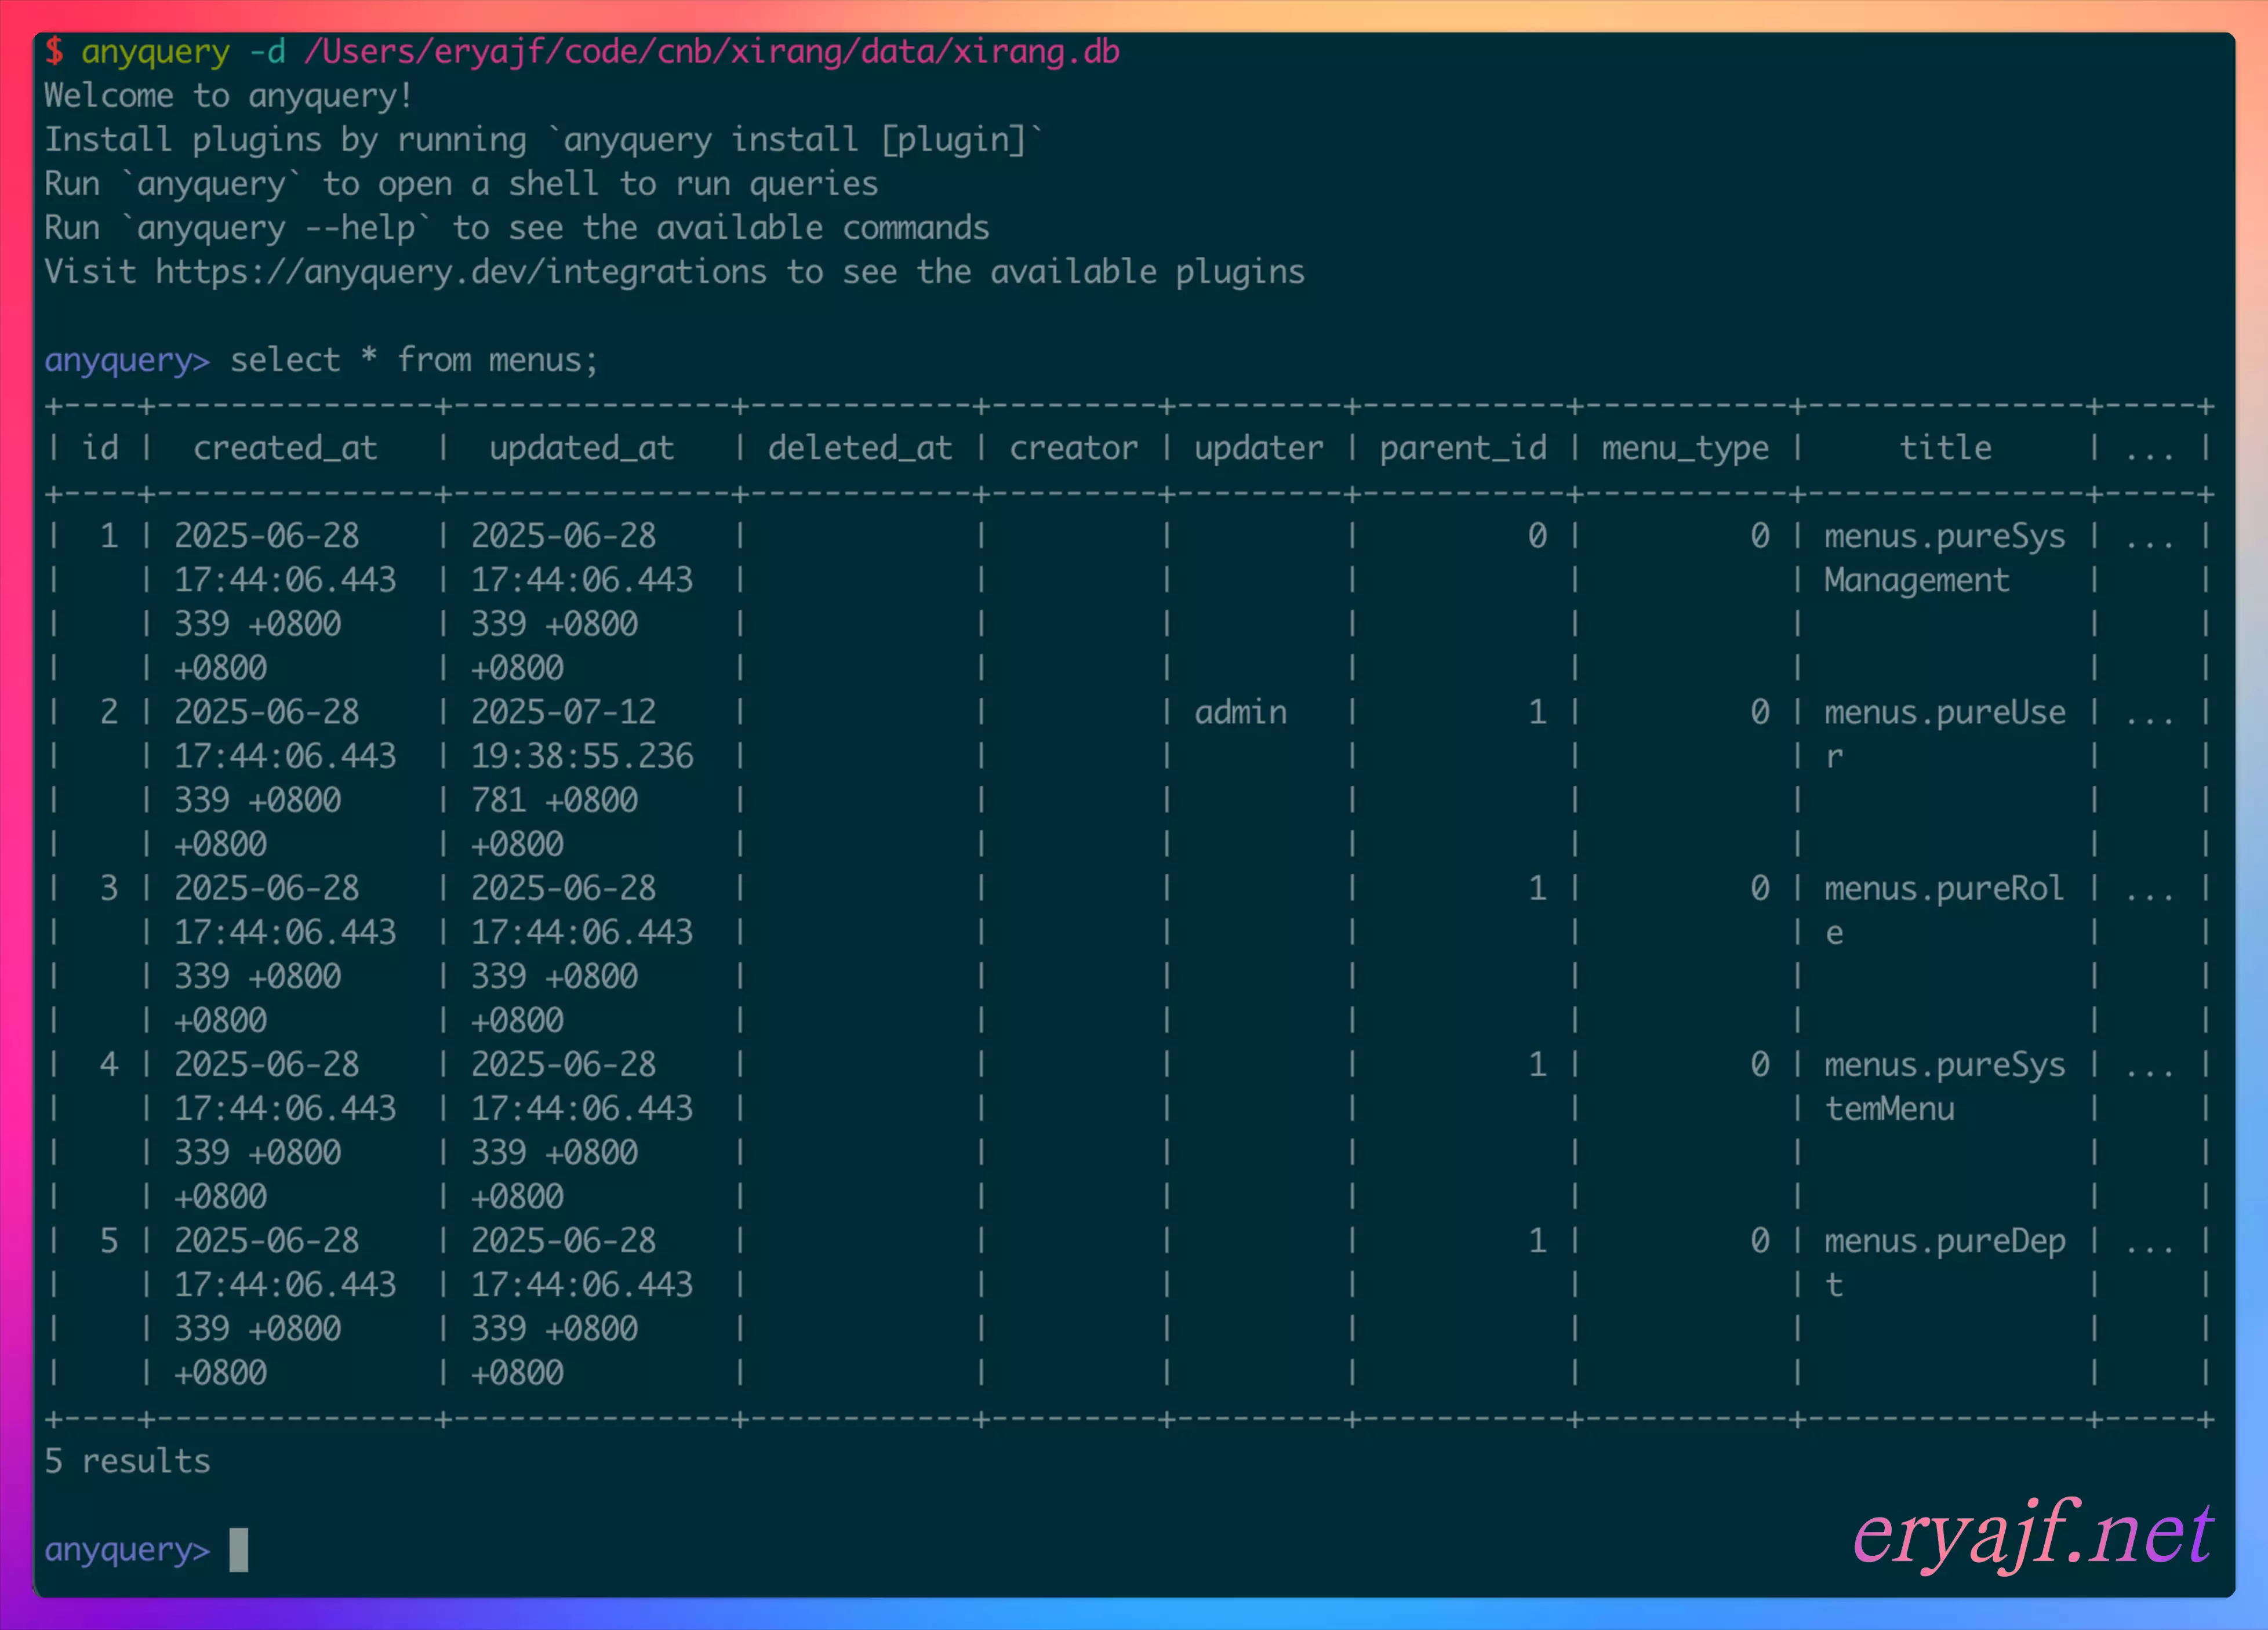Click the 'anyquery --help' instruction text
Image resolution: width=2268 pixels, height=1630 pixels.
coord(276,228)
